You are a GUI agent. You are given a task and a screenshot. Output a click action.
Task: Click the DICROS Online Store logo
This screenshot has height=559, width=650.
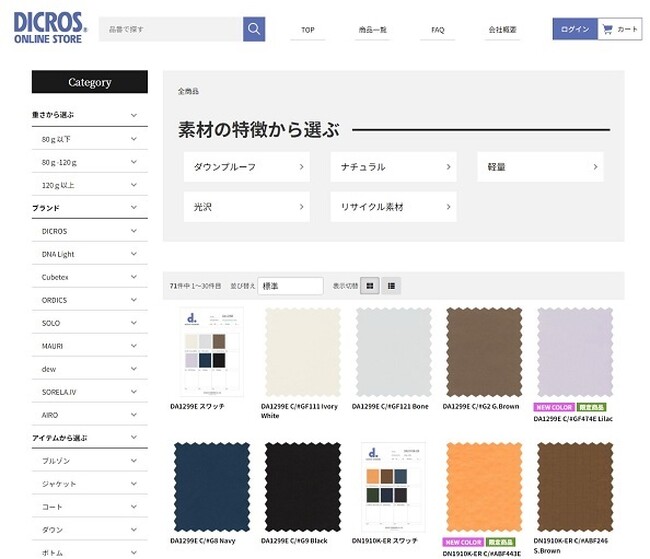coord(50,28)
